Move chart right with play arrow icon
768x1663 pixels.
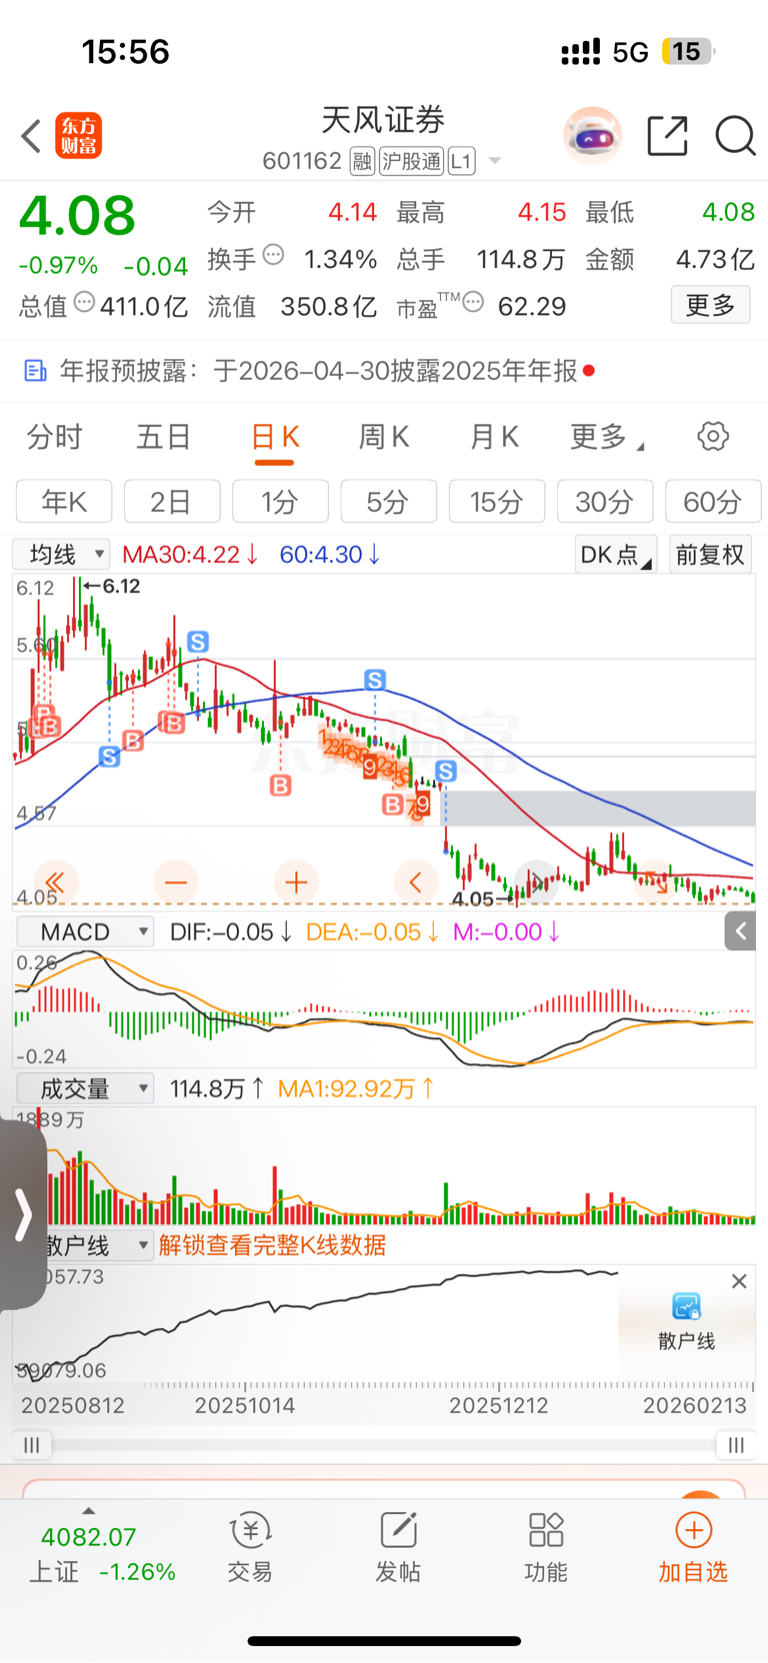click(x=536, y=882)
